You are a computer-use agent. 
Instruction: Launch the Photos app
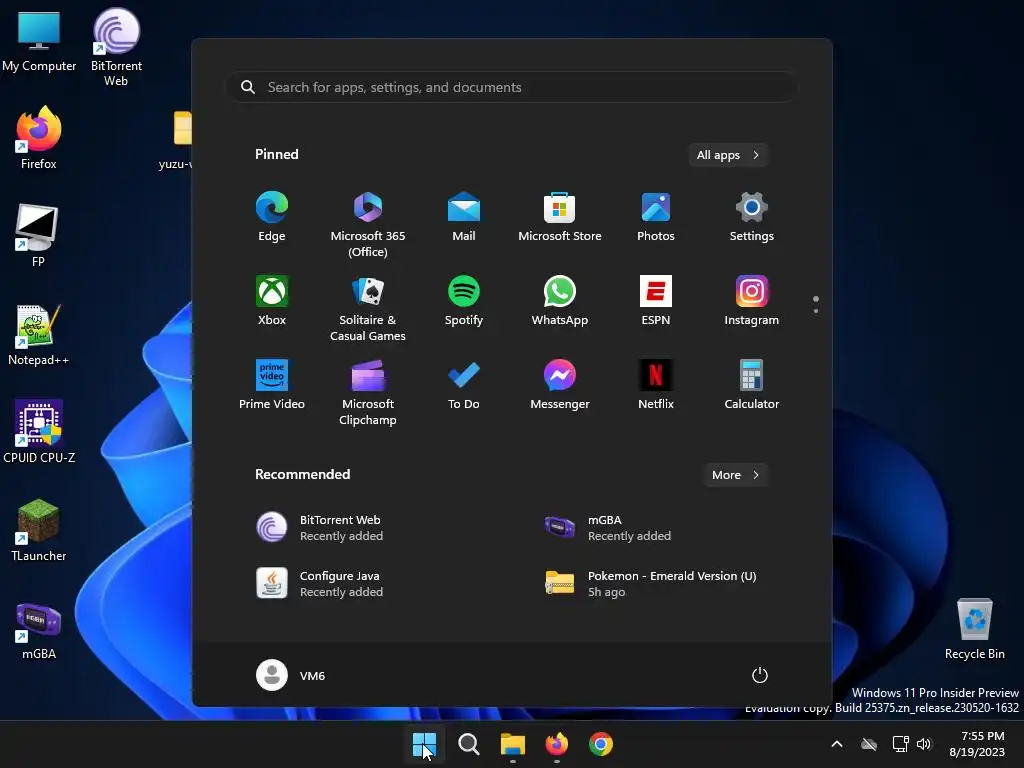656,217
